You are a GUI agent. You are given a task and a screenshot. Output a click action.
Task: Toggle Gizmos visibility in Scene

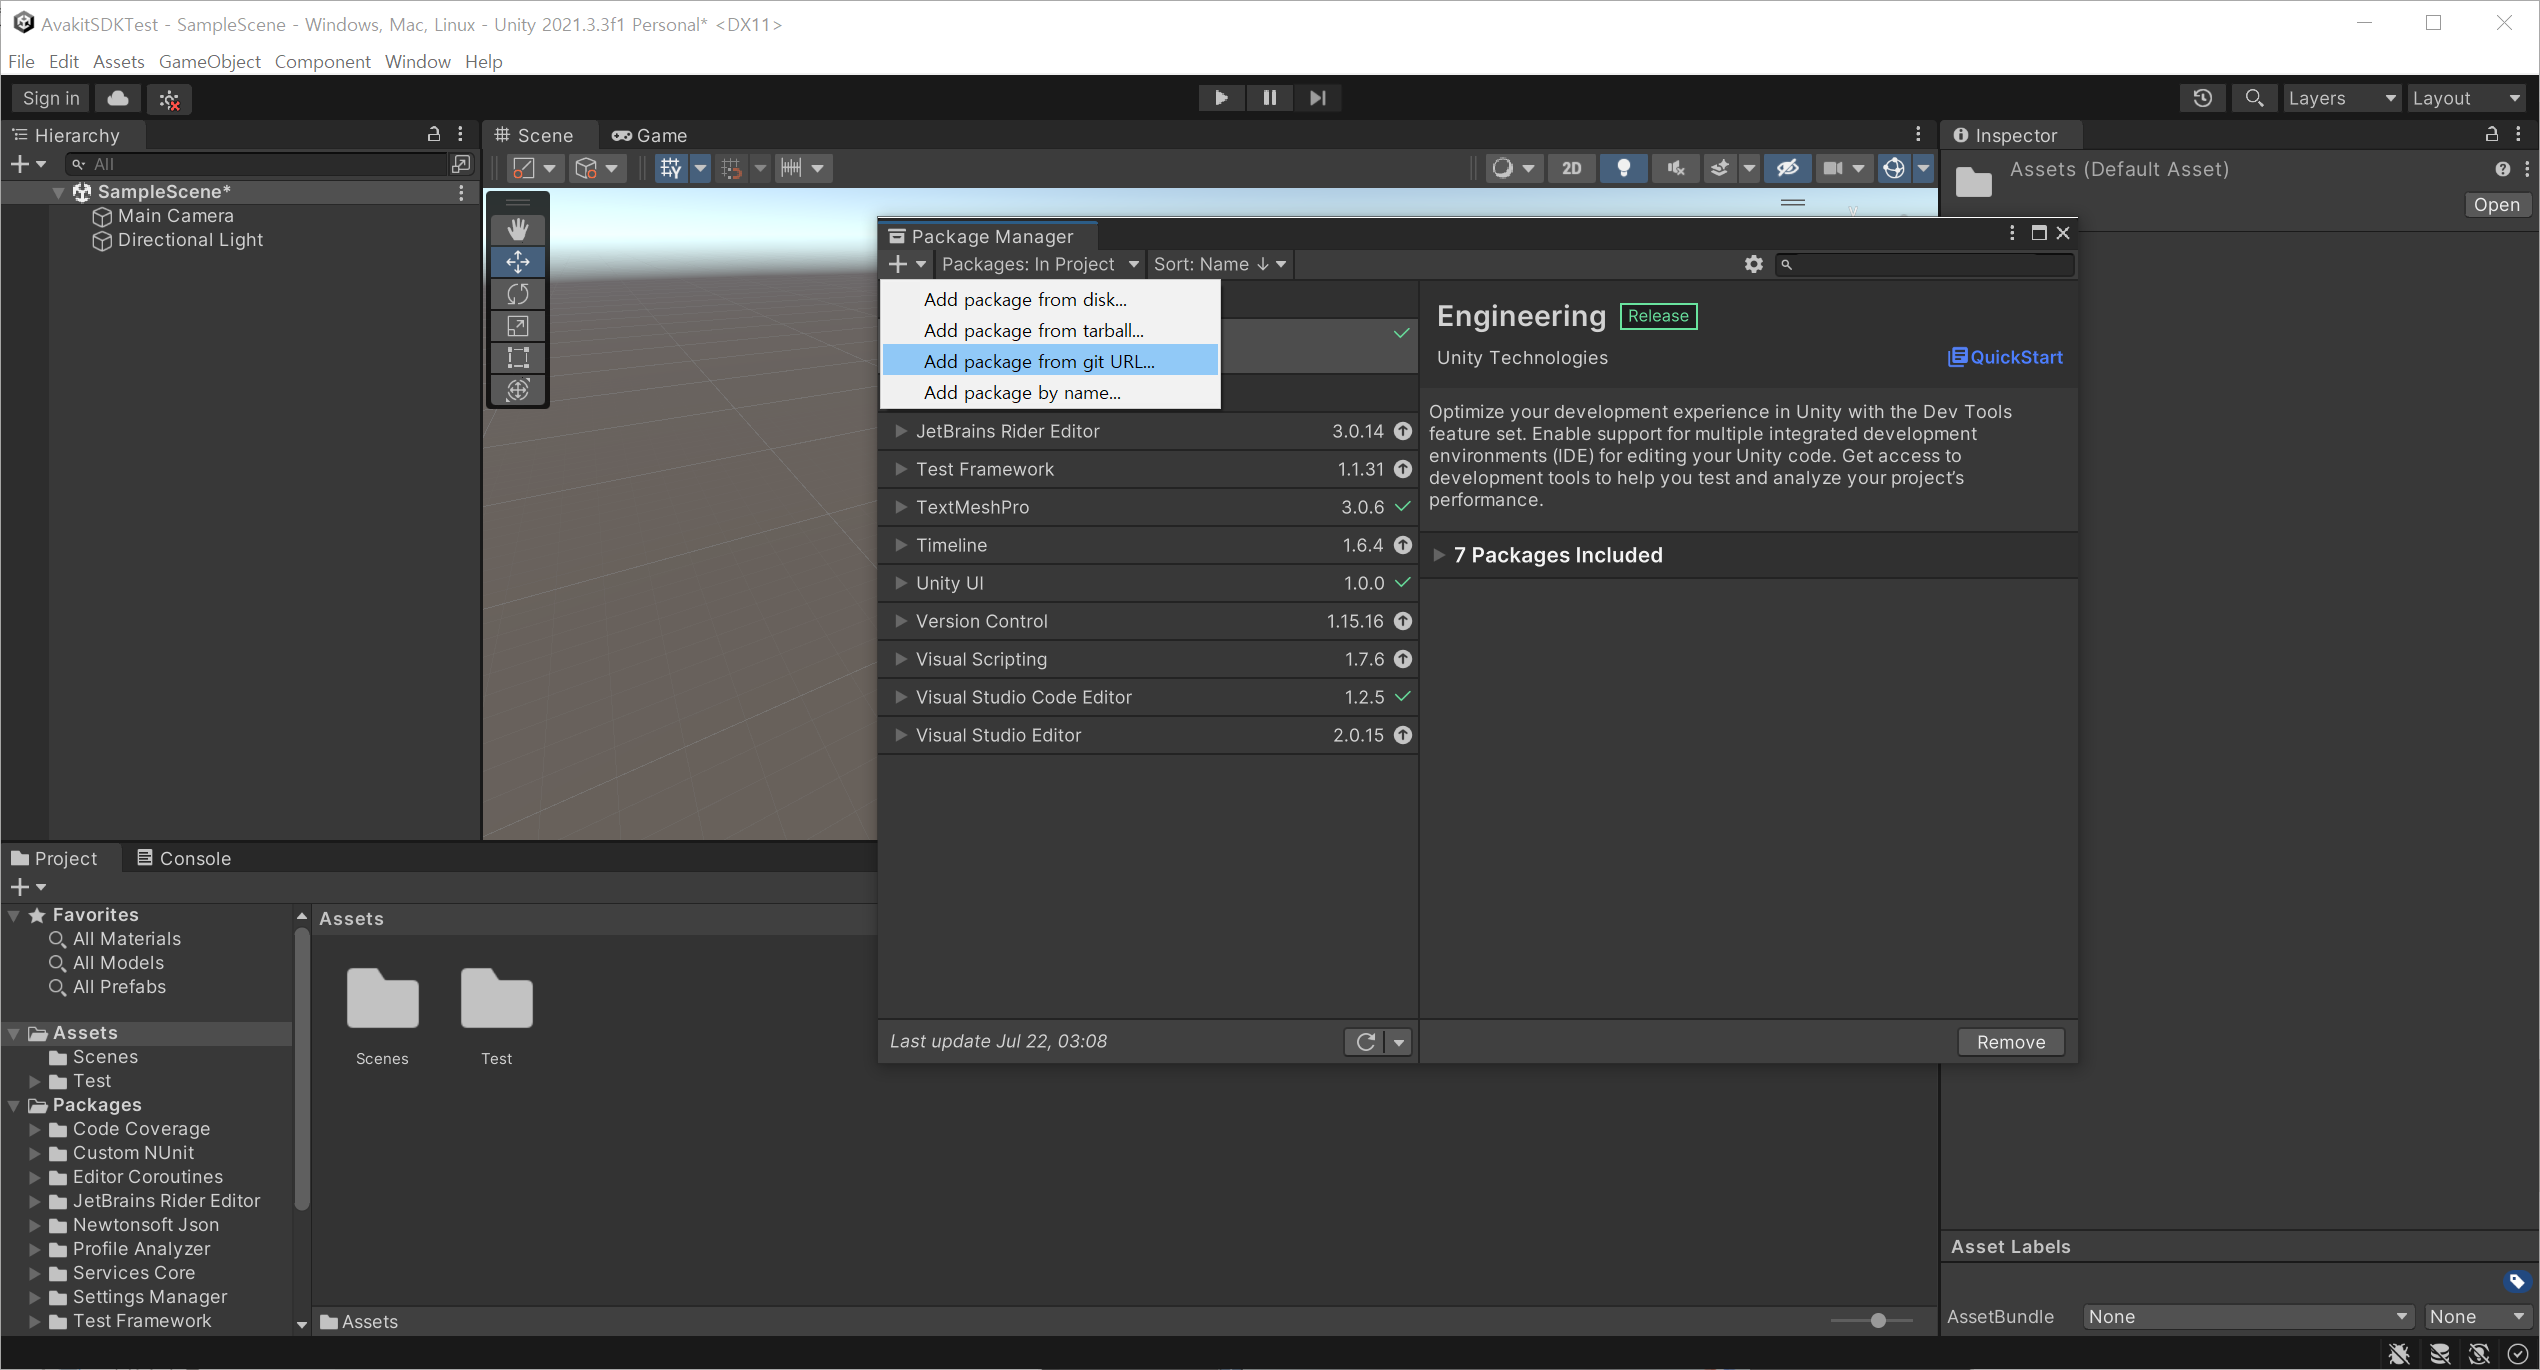pyautogui.click(x=1893, y=168)
